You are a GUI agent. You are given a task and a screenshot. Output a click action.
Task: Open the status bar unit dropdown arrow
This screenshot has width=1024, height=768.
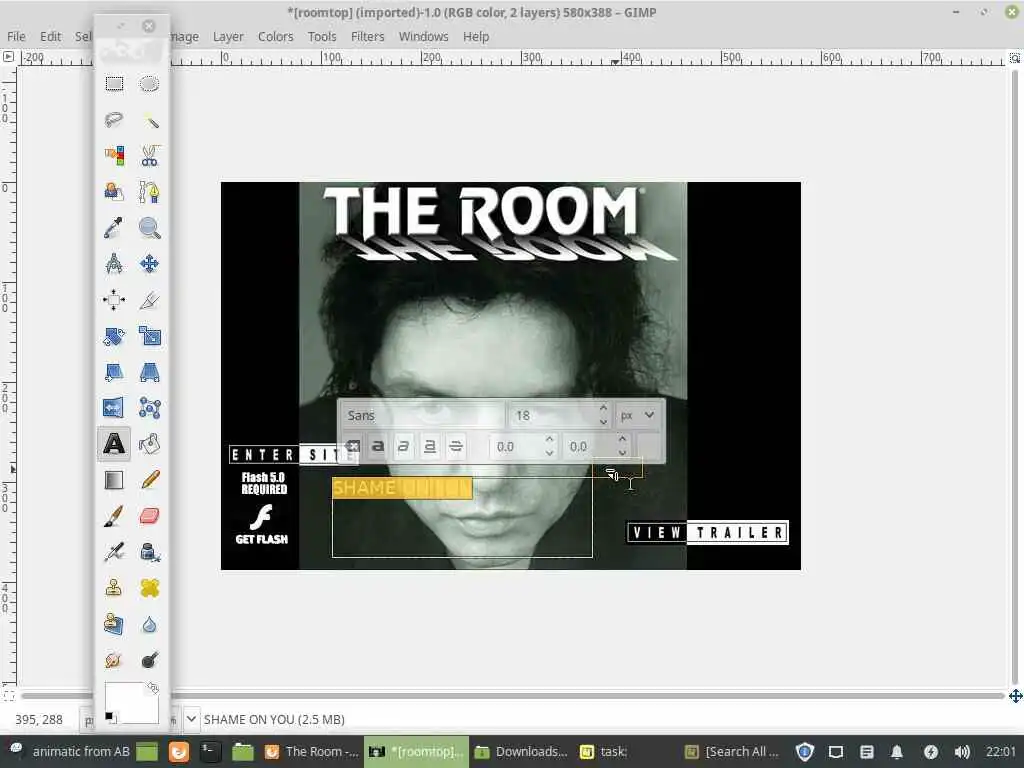[191, 719]
